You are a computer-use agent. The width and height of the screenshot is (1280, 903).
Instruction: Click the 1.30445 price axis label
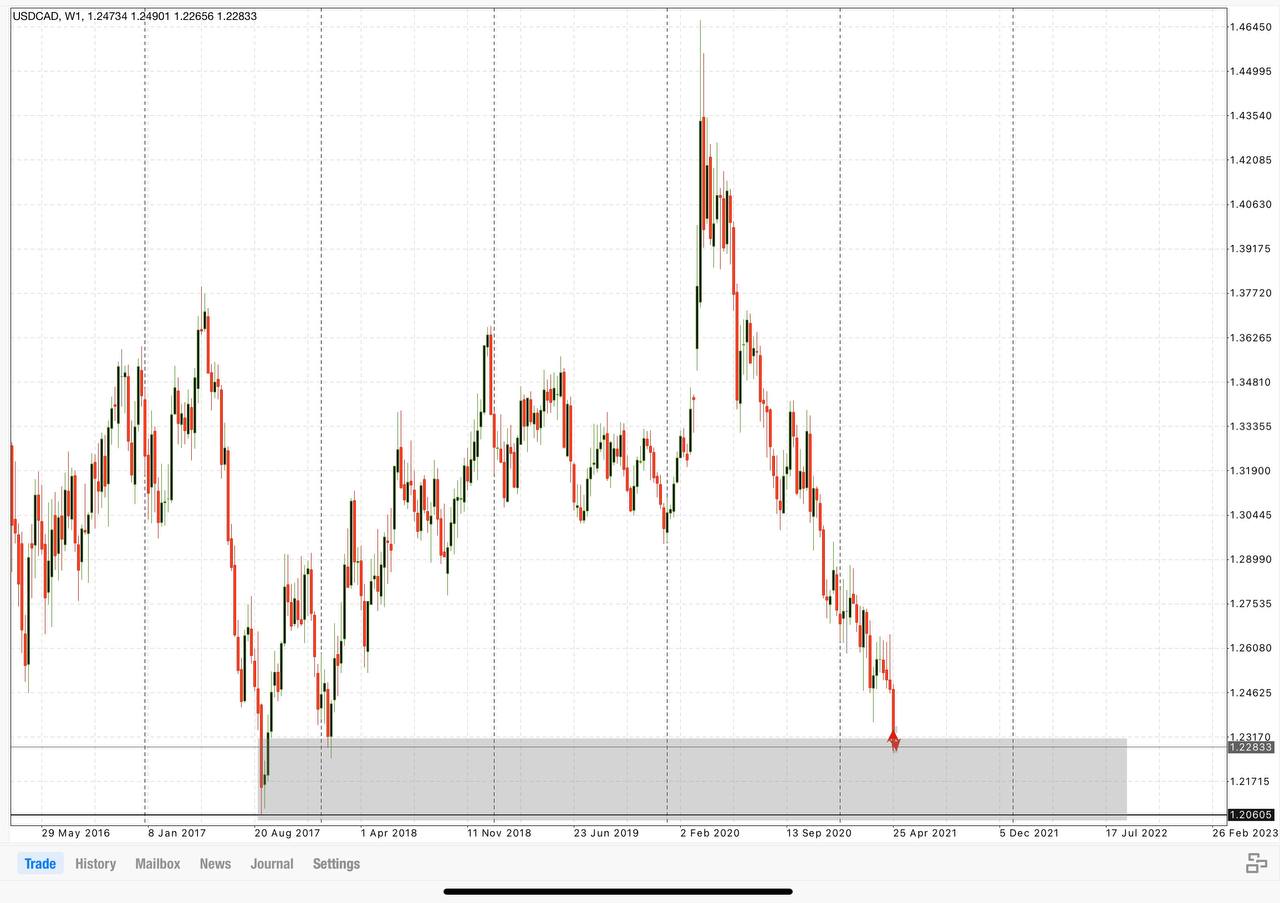click(1253, 515)
